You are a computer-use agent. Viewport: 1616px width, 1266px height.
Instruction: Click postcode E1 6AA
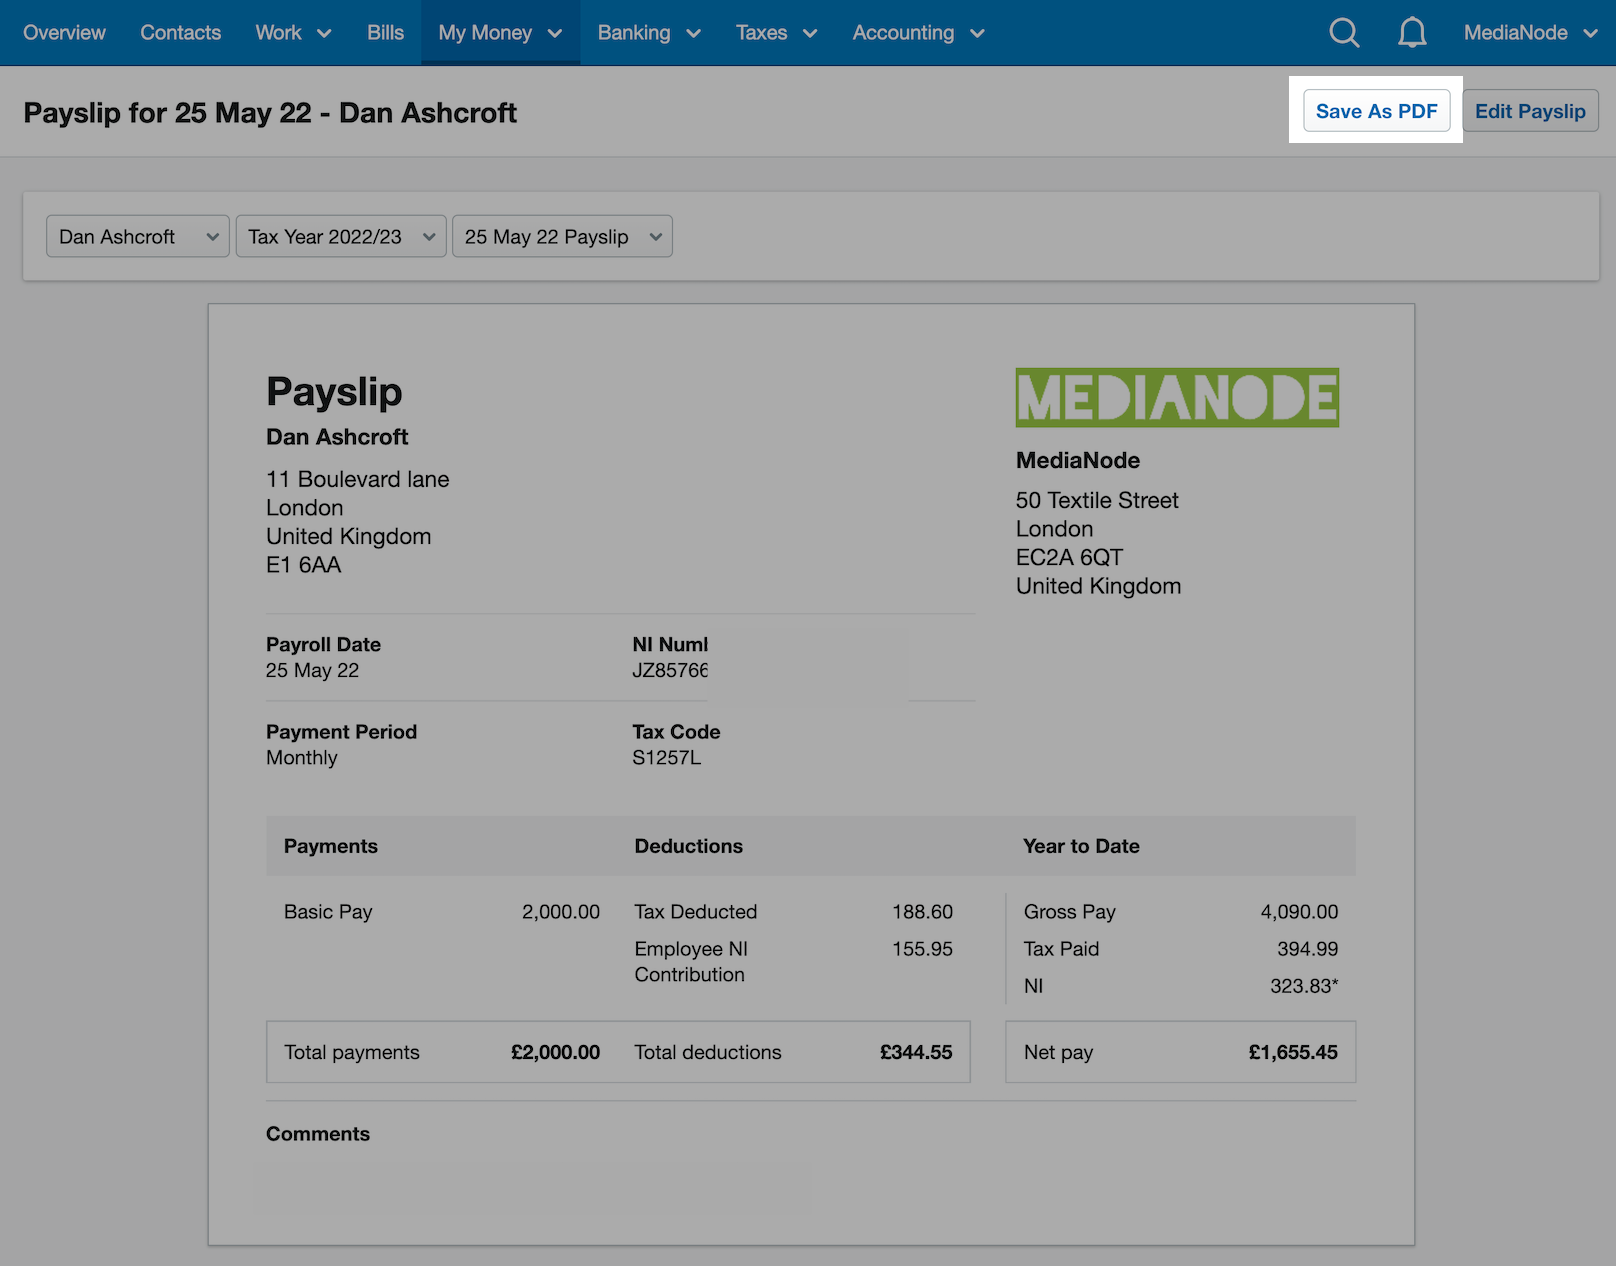point(304,565)
